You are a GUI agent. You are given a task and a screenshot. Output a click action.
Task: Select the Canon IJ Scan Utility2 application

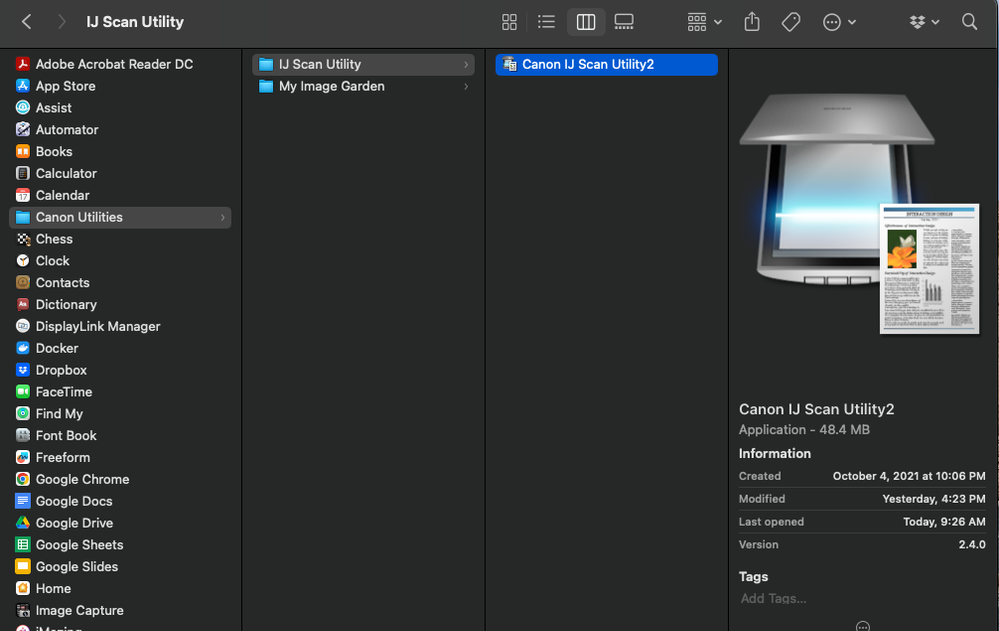pyautogui.click(x=588, y=64)
